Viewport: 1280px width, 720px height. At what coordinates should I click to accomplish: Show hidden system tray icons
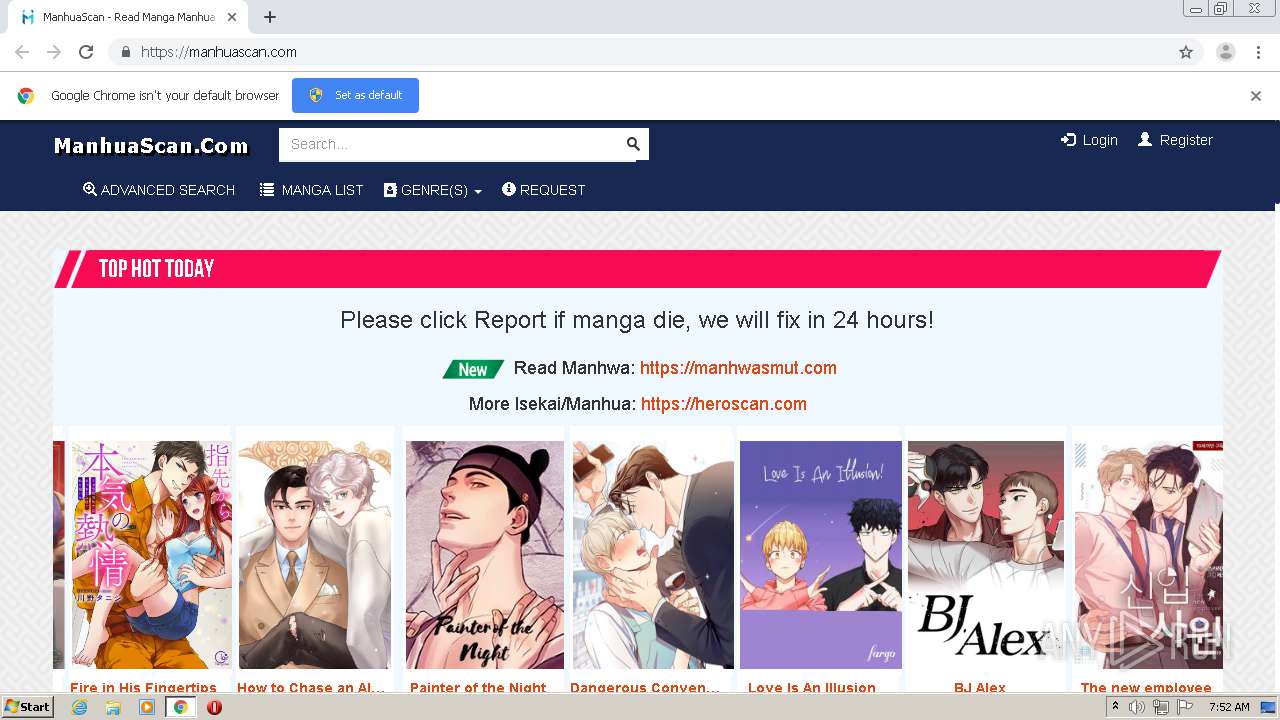click(1115, 707)
